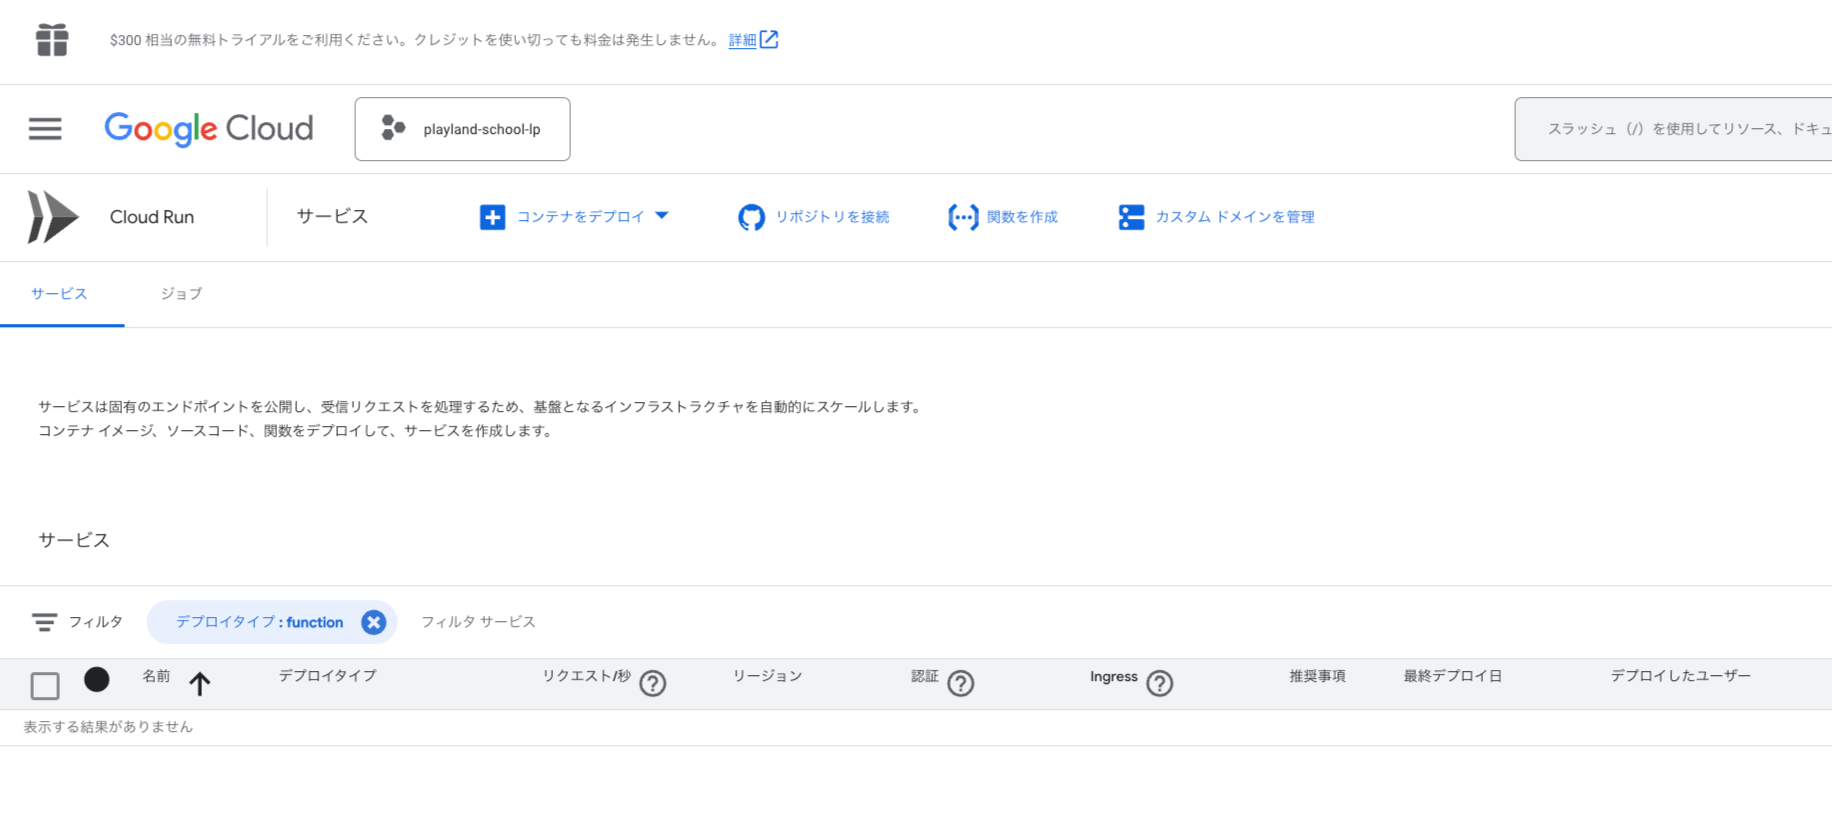
Task: Toggle the select-all services checkbox
Action: pyautogui.click(x=45, y=685)
